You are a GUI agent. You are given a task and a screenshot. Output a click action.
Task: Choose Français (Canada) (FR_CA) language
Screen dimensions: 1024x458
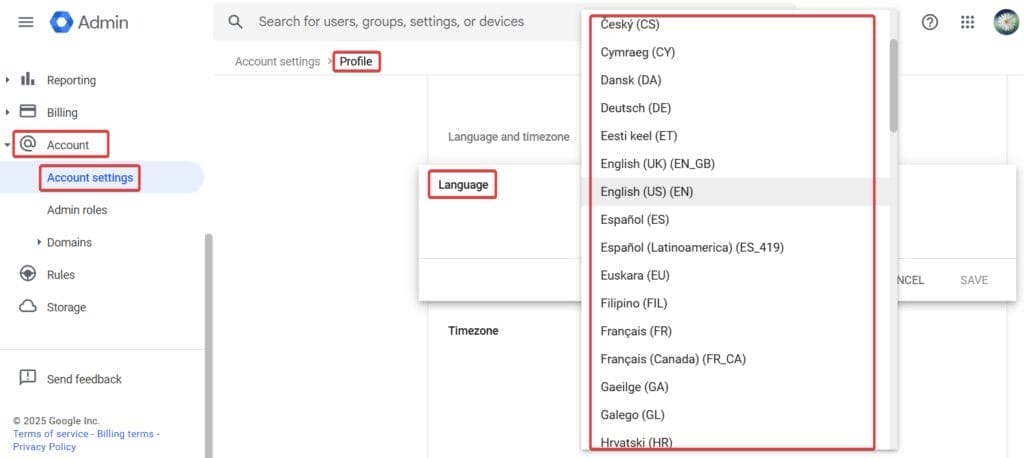point(735,359)
